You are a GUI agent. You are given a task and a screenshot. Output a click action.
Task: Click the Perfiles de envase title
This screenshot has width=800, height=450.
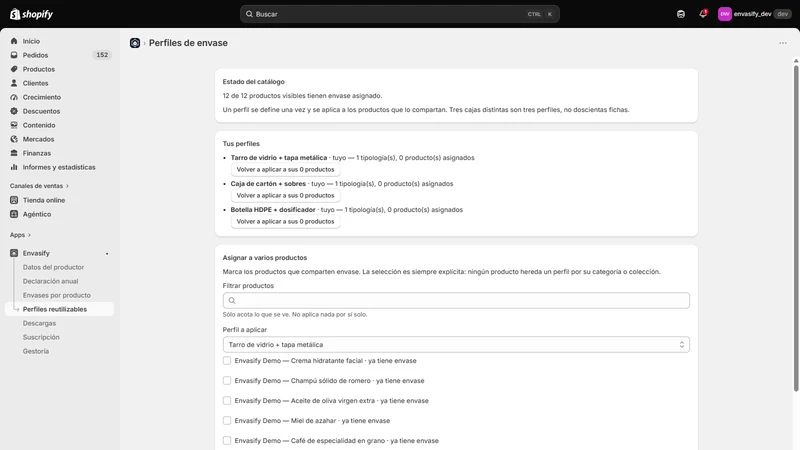[x=188, y=43]
